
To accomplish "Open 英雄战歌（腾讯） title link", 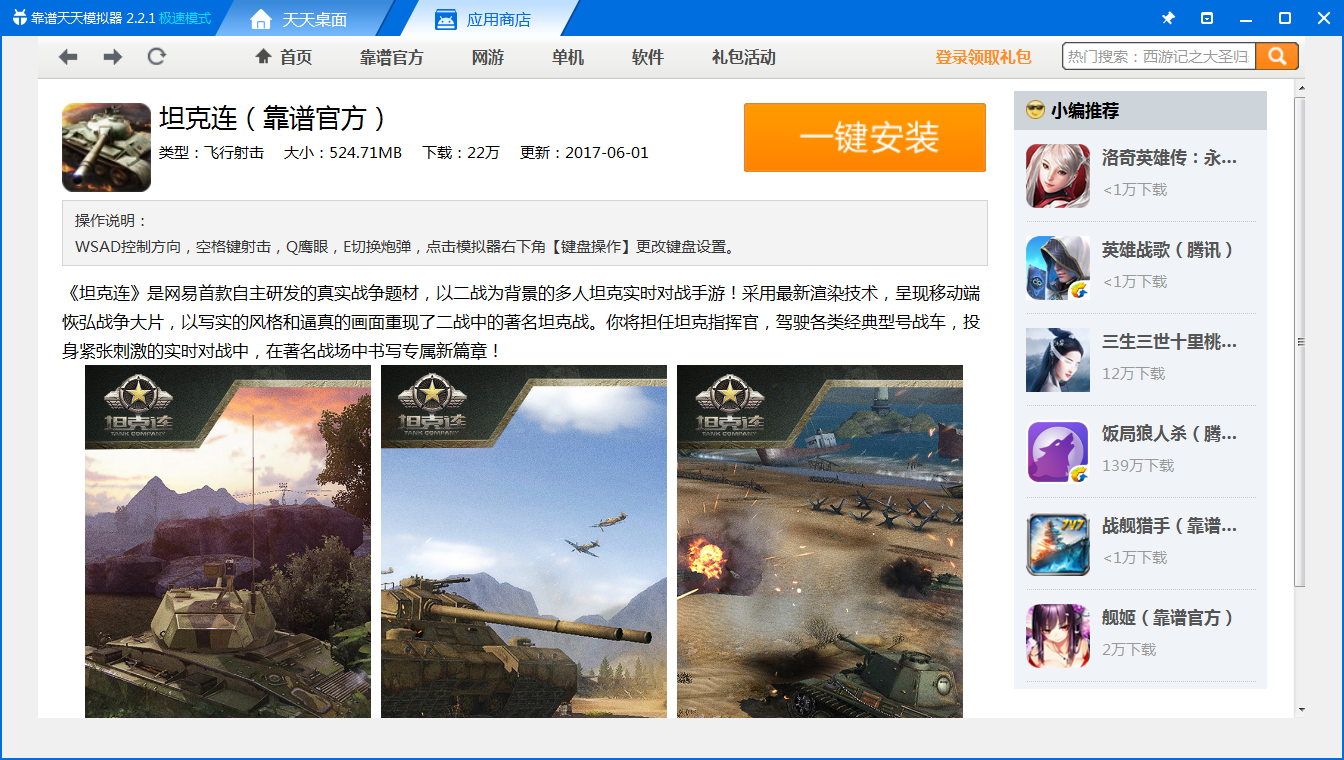I will (x=1168, y=250).
